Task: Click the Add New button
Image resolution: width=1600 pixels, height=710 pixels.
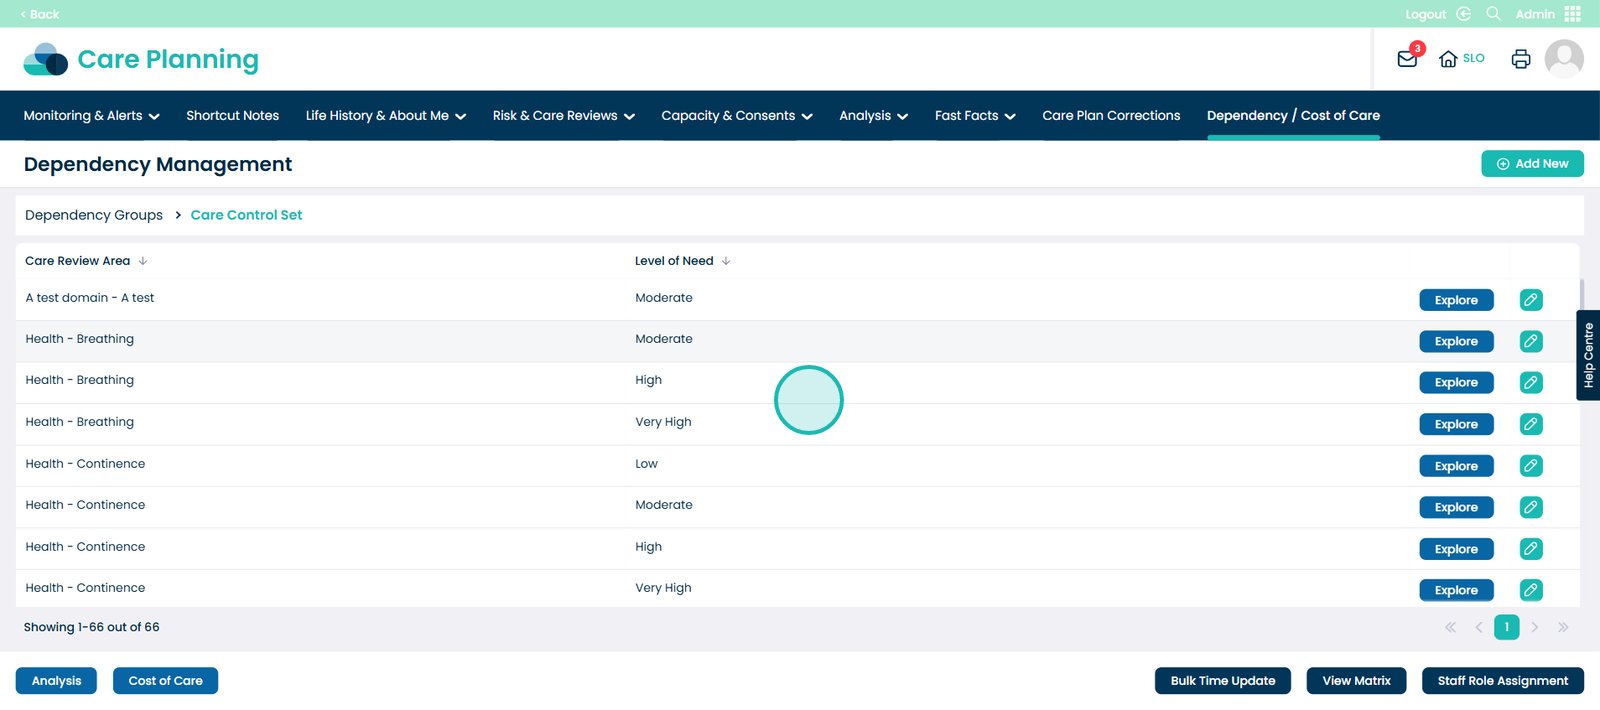Action: pyautogui.click(x=1531, y=164)
